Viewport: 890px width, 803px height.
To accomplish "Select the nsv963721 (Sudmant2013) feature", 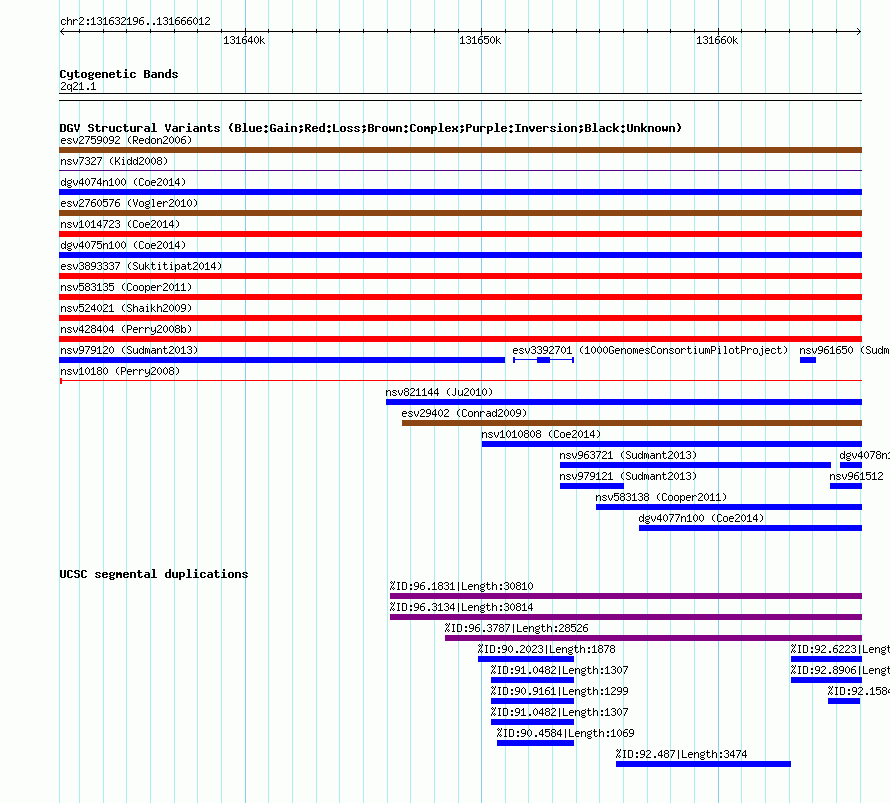I will 695,465.
